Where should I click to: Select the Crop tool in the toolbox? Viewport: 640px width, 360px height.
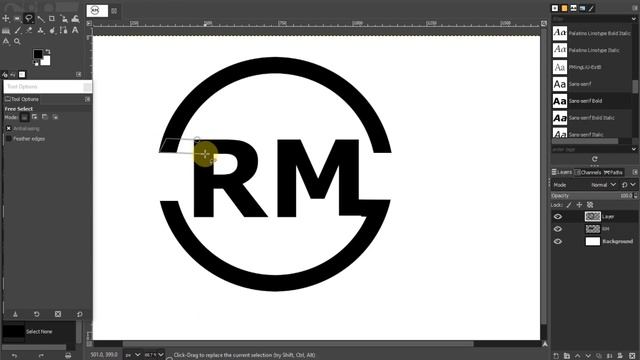tap(52, 18)
